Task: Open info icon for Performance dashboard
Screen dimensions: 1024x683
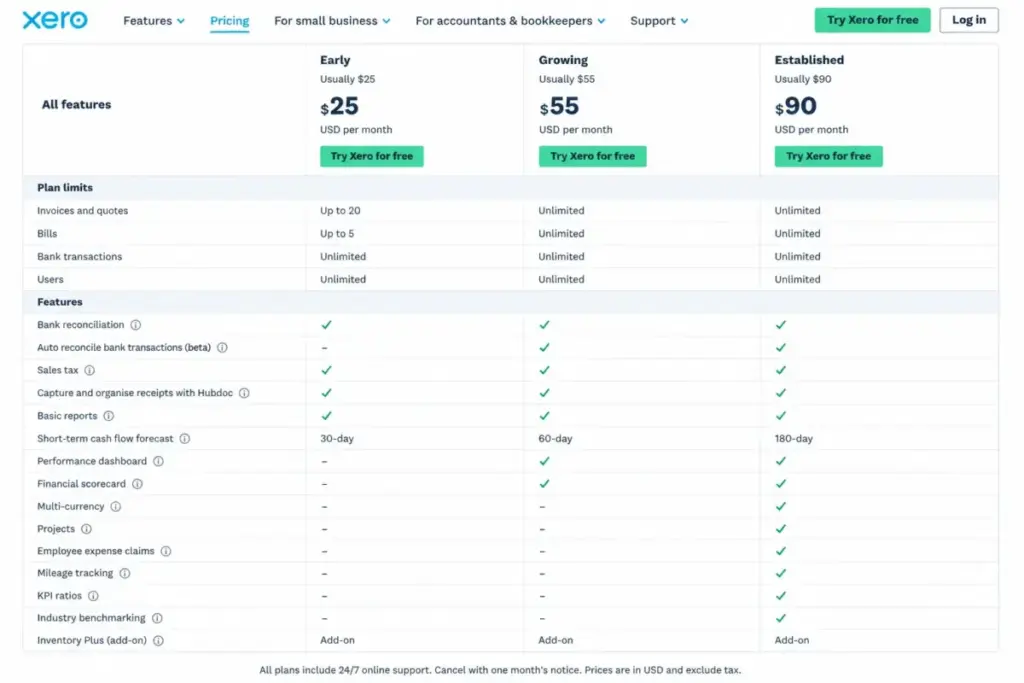Action: coord(158,461)
